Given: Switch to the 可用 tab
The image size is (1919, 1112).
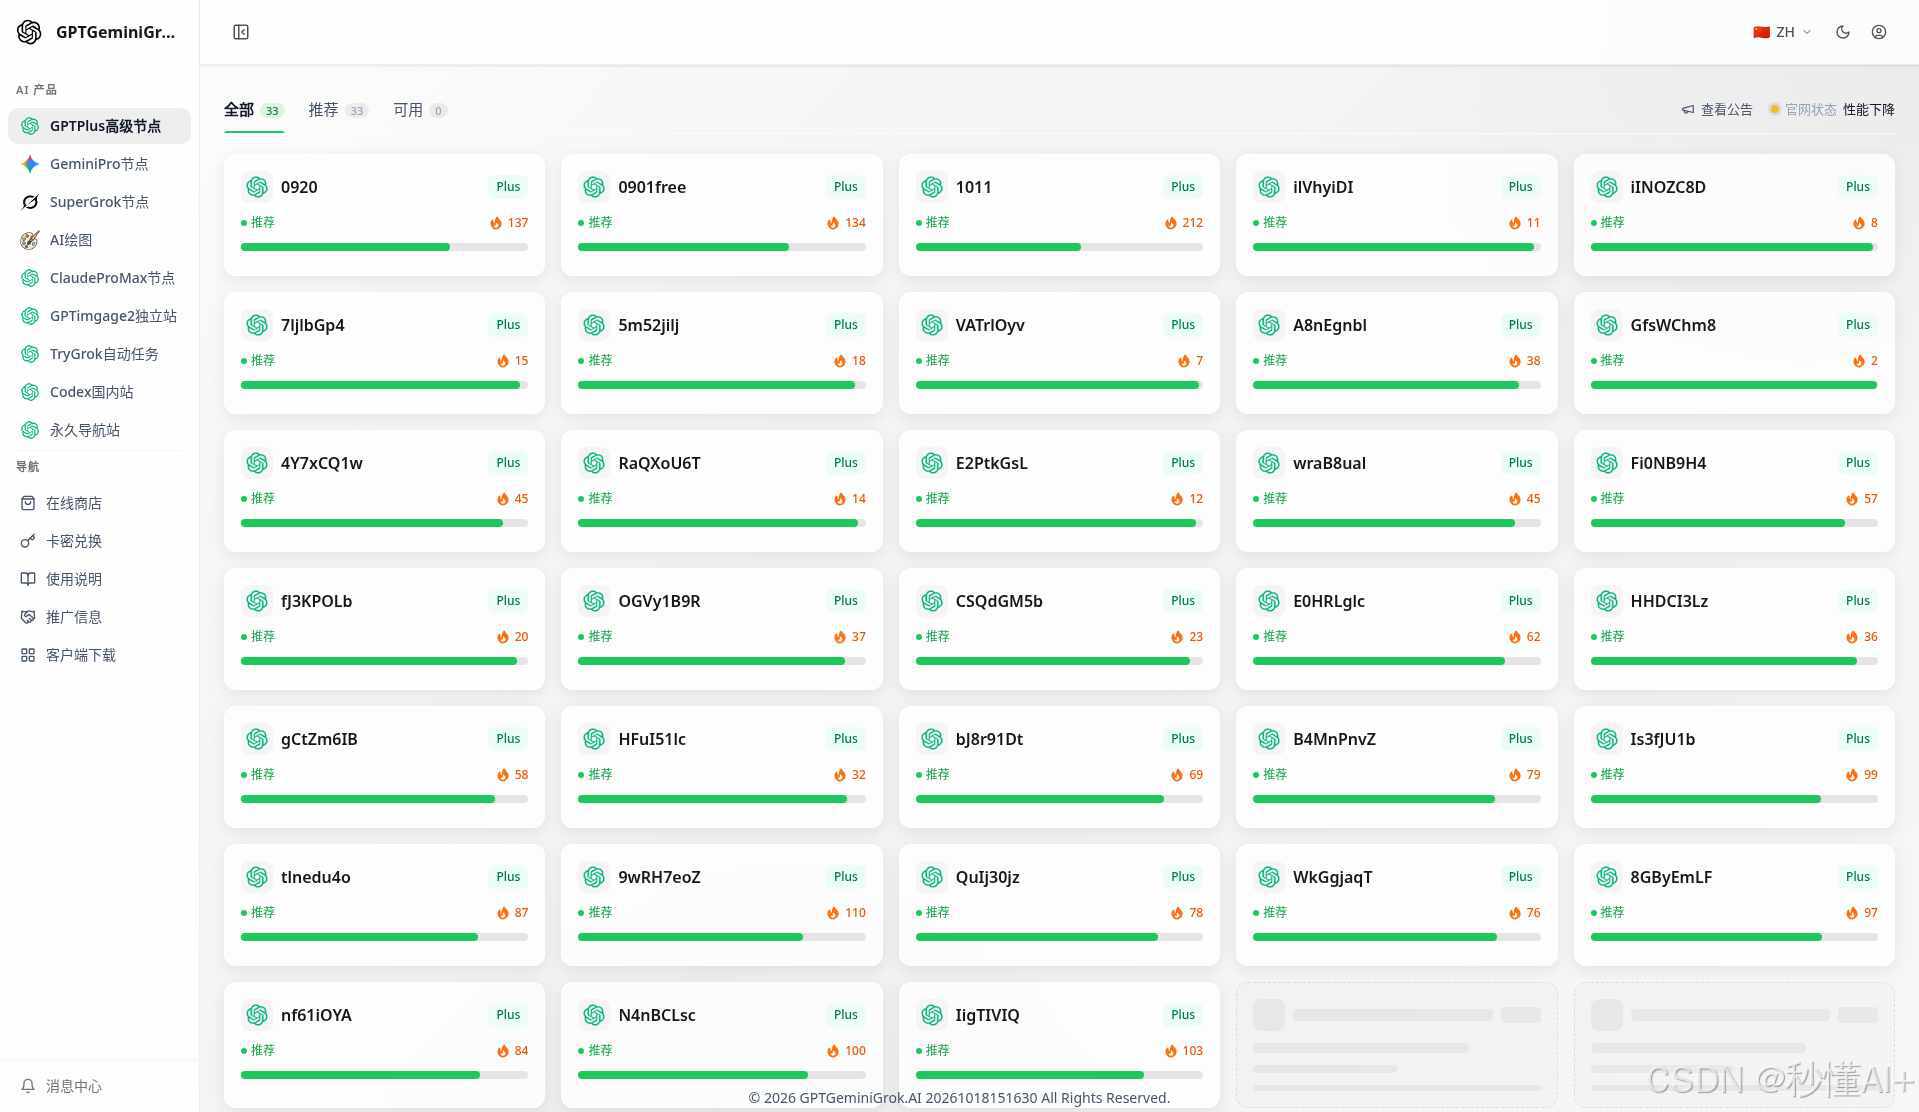Looking at the screenshot, I should pos(420,110).
